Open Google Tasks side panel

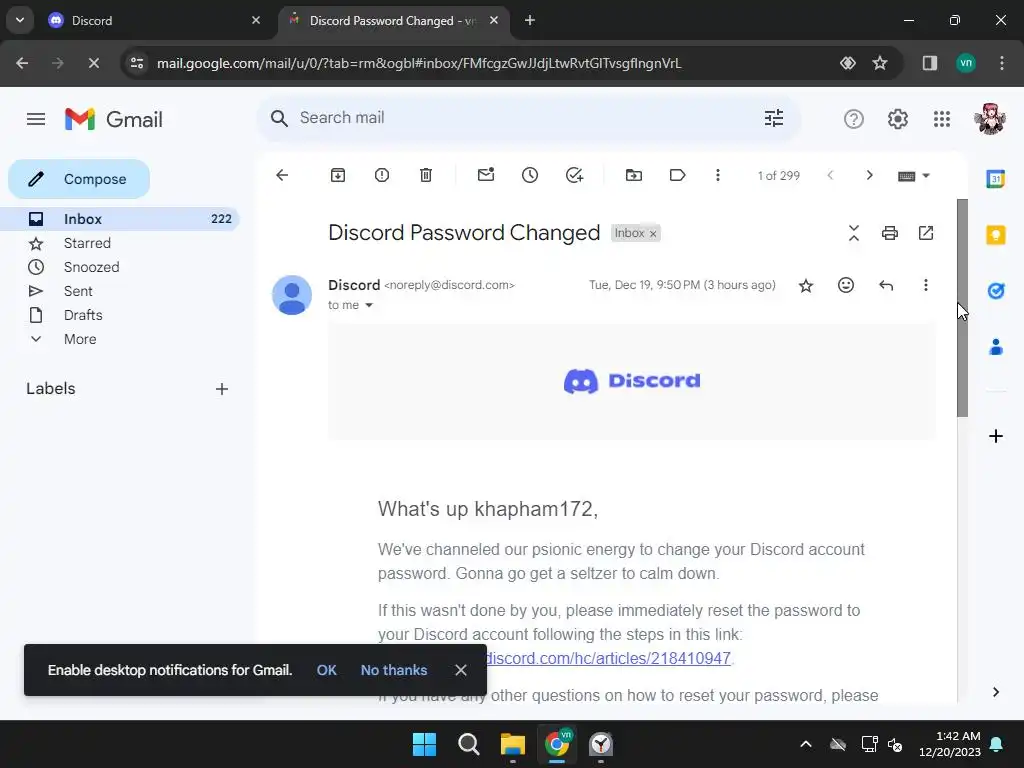tap(995, 291)
